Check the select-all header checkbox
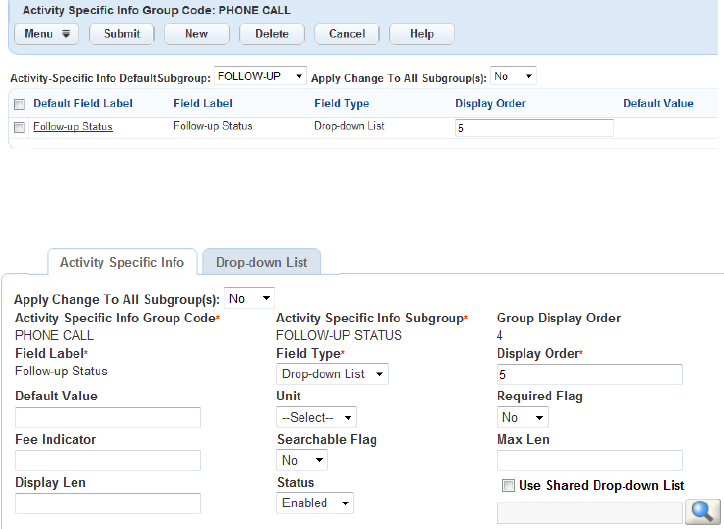 [x=19, y=104]
